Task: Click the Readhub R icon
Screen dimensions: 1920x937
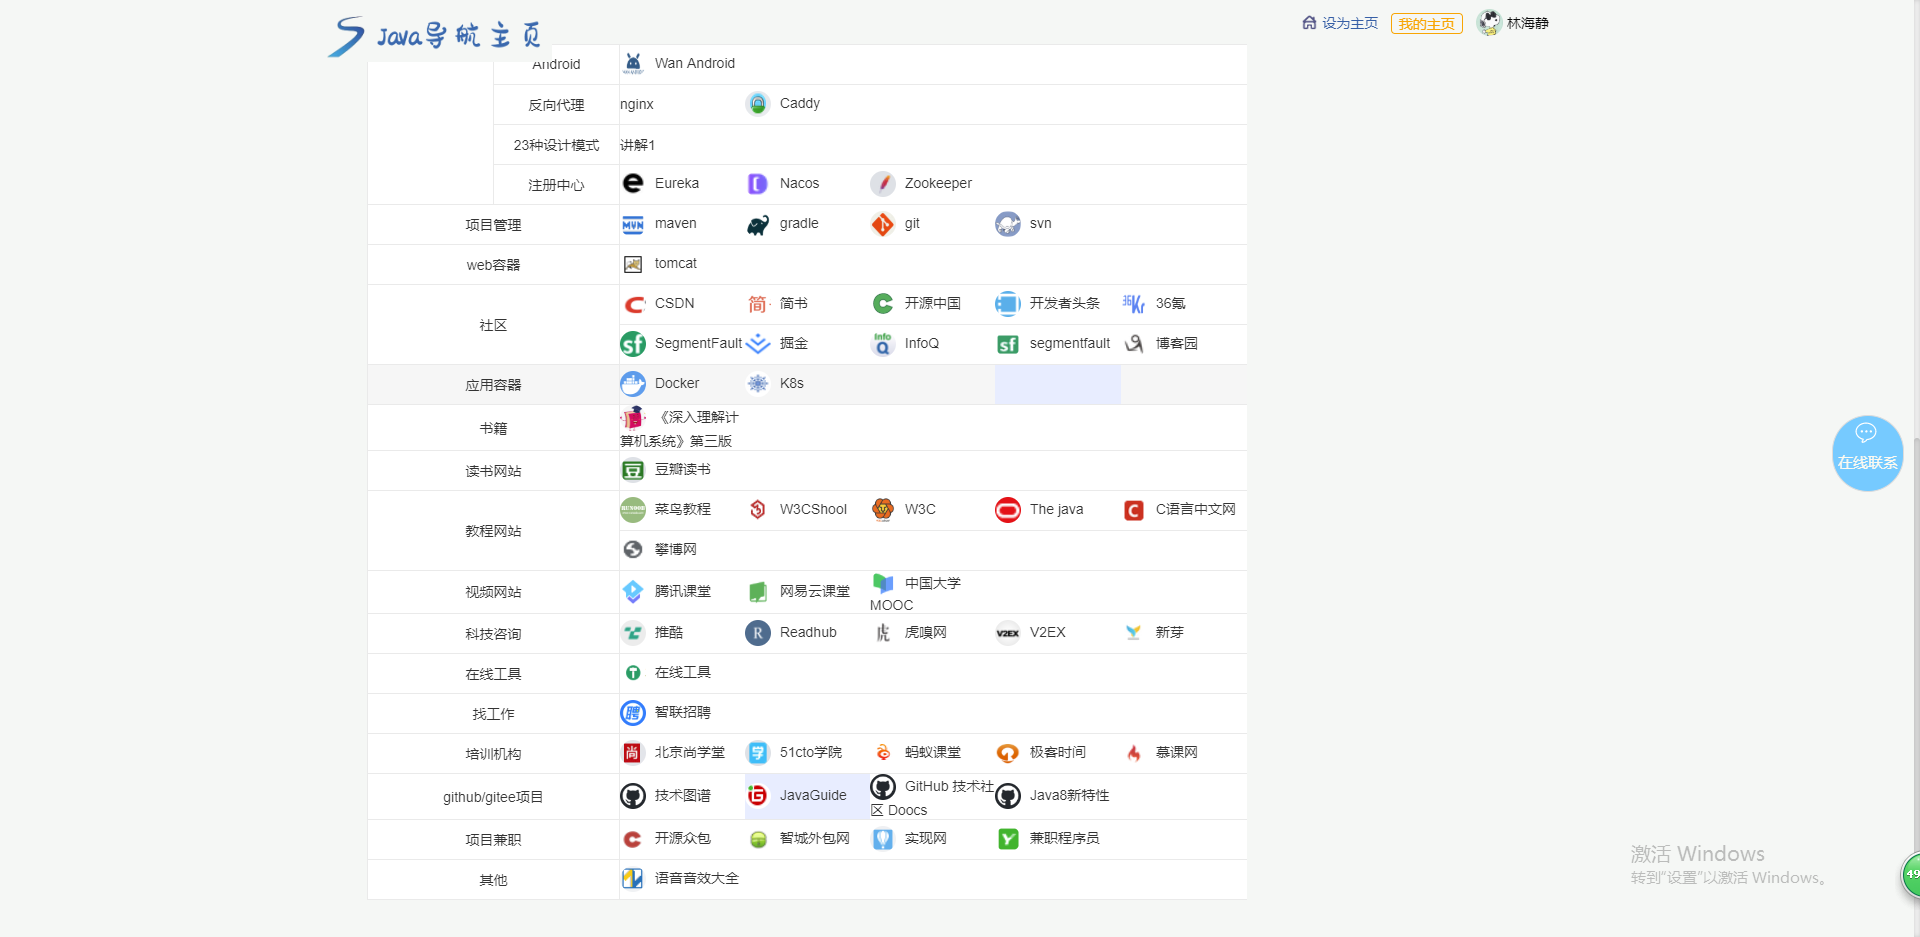Action: [758, 633]
